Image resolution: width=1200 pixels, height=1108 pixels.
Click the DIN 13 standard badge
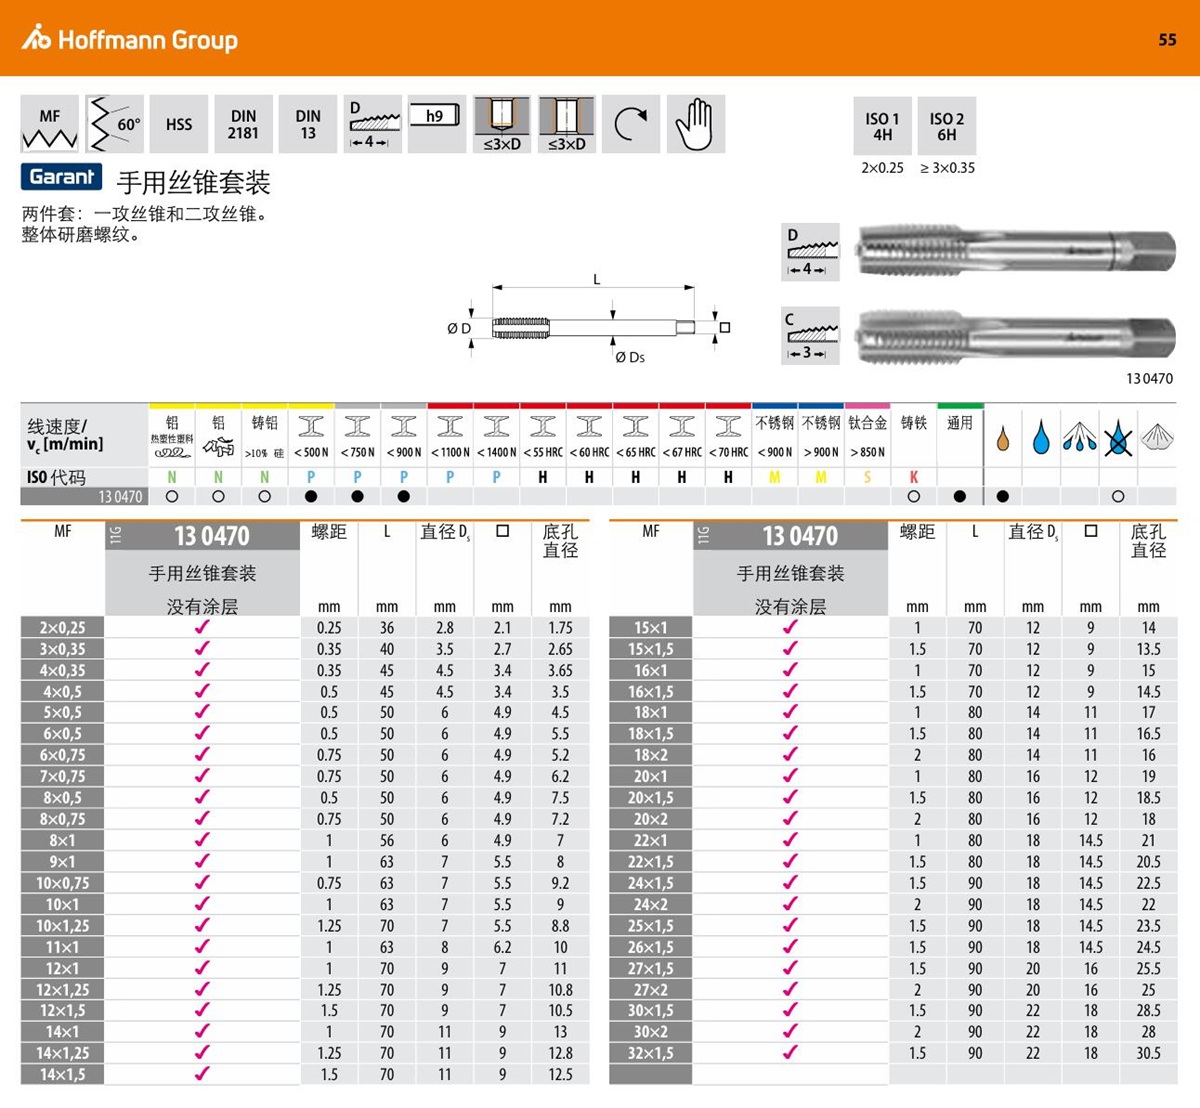click(x=308, y=124)
